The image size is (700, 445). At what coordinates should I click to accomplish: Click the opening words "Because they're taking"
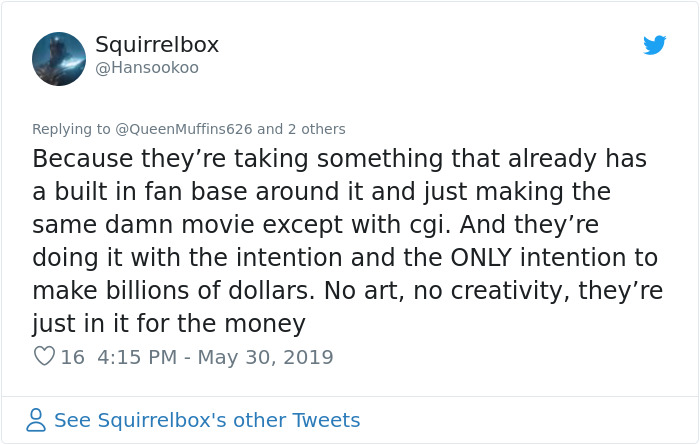point(142,159)
